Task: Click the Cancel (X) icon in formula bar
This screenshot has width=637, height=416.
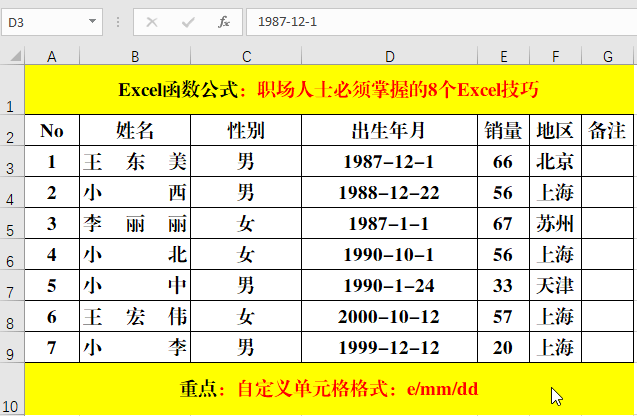Action: tap(152, 22)
